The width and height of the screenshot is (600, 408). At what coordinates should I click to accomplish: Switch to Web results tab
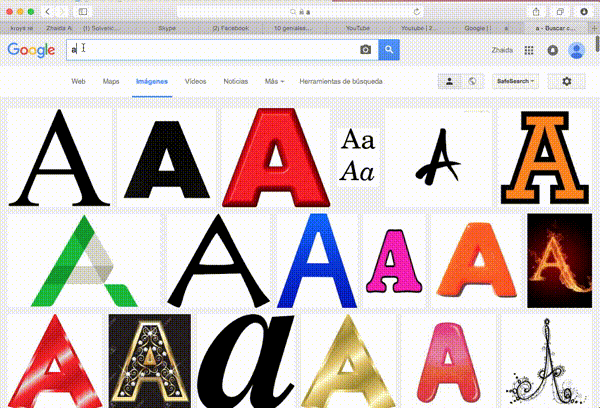pyautogui.click(x=78, y=81)
